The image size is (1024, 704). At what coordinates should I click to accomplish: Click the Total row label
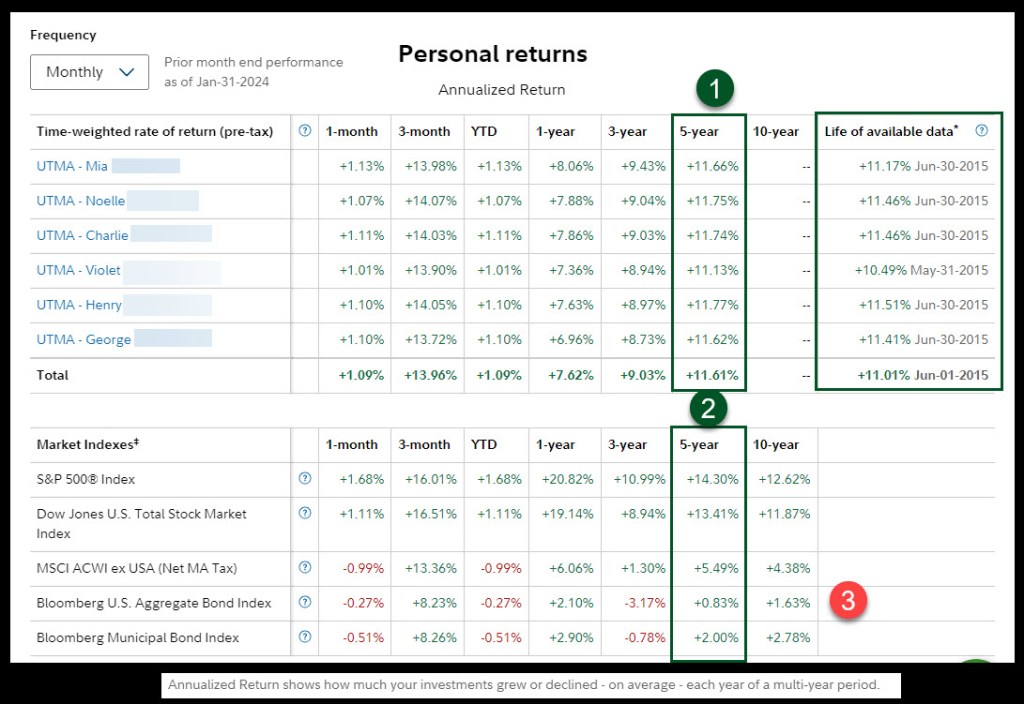52,375
